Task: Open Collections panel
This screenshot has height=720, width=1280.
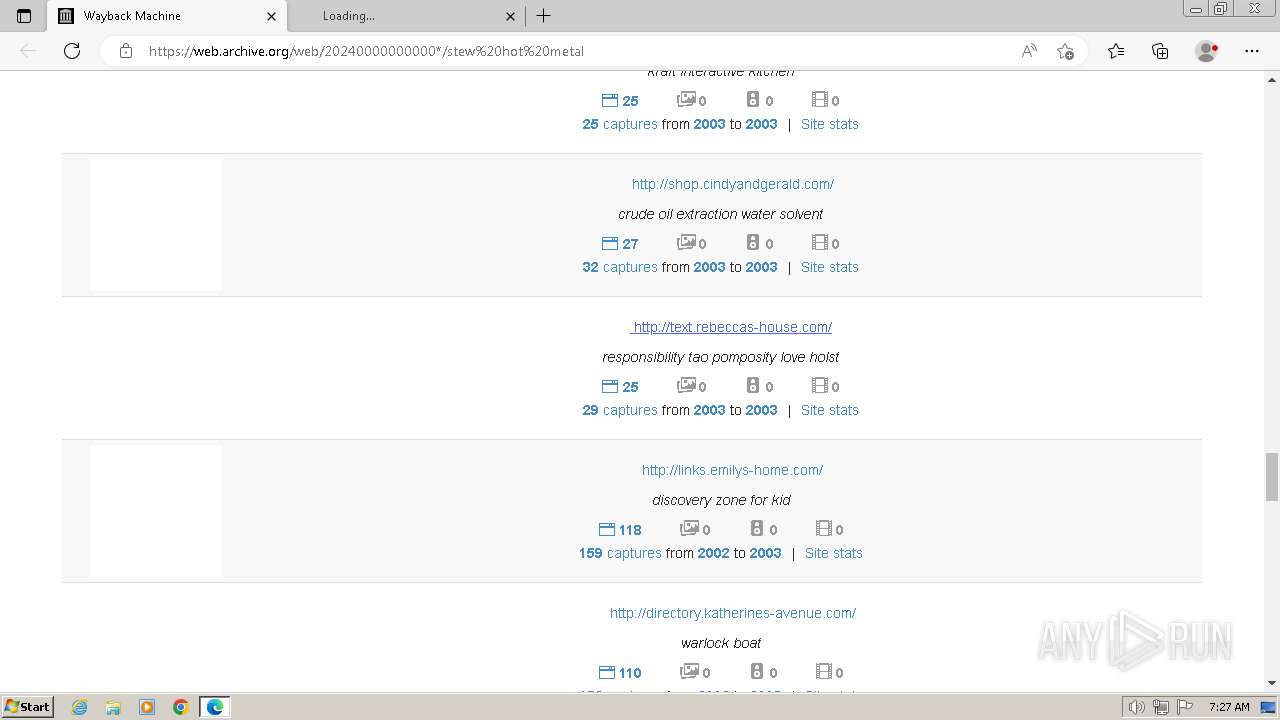Action: pos(1160,51)
